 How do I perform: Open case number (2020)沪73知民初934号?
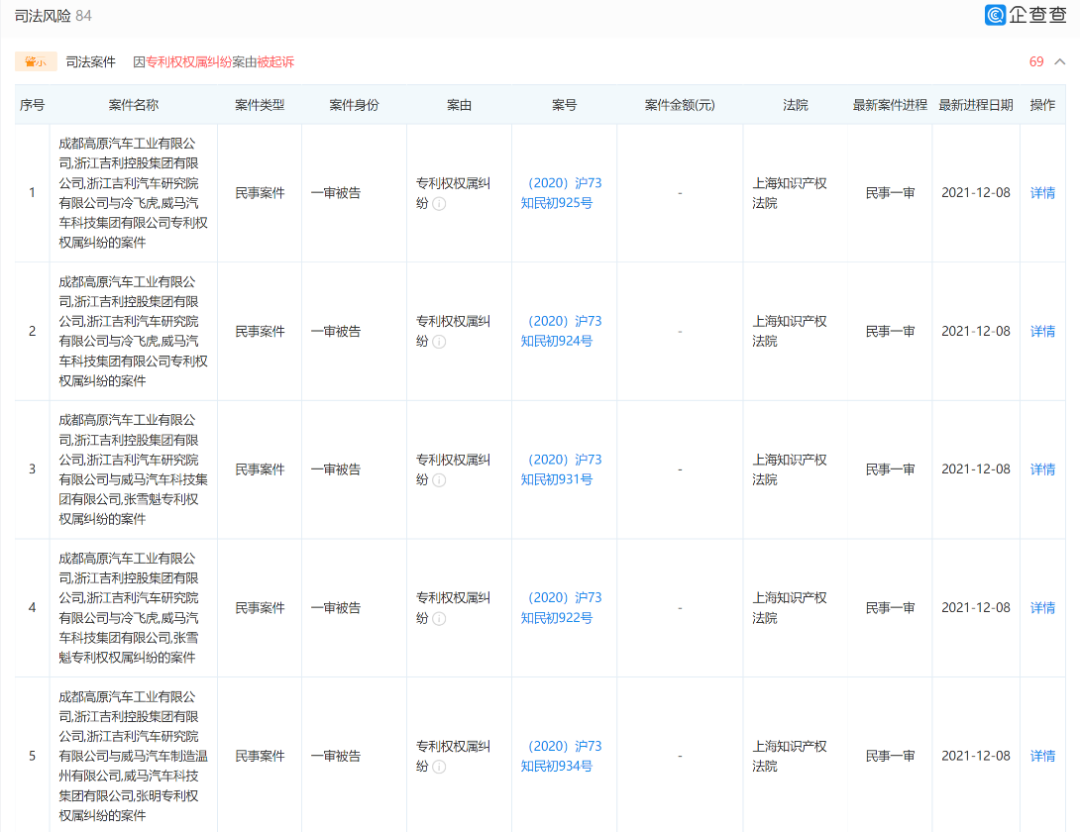[561, 756]
